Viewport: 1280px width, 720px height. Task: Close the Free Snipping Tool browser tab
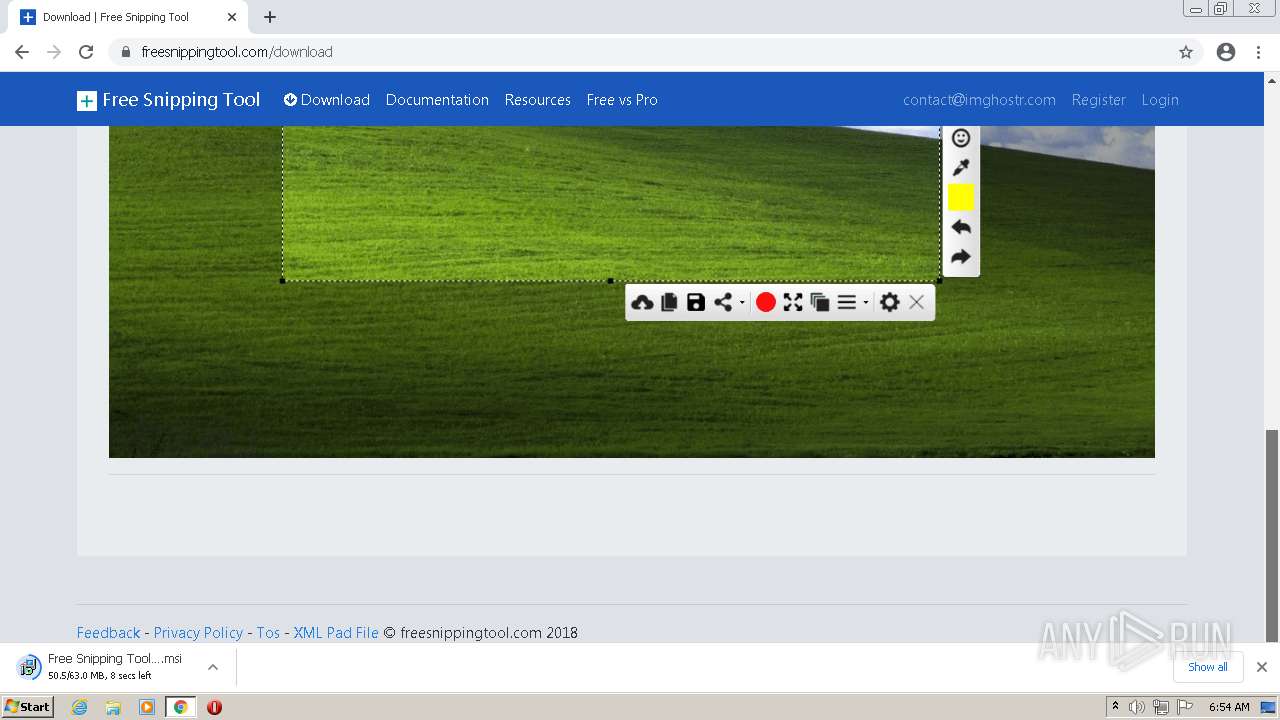(x=231, y=17)
